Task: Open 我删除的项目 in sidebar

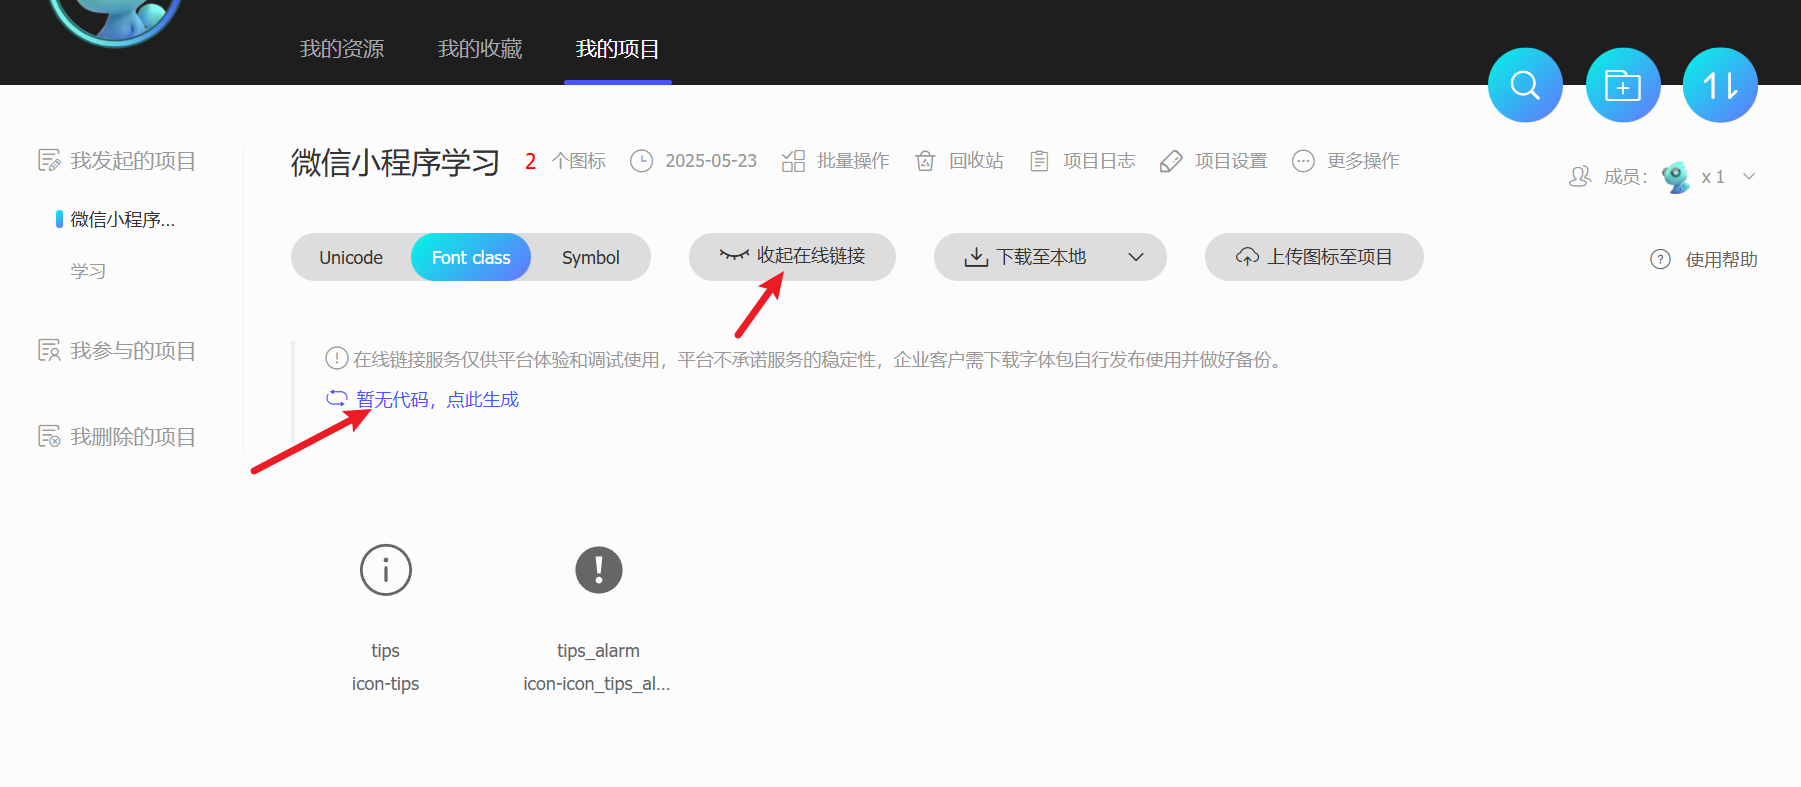Action: tap(117, 437)
